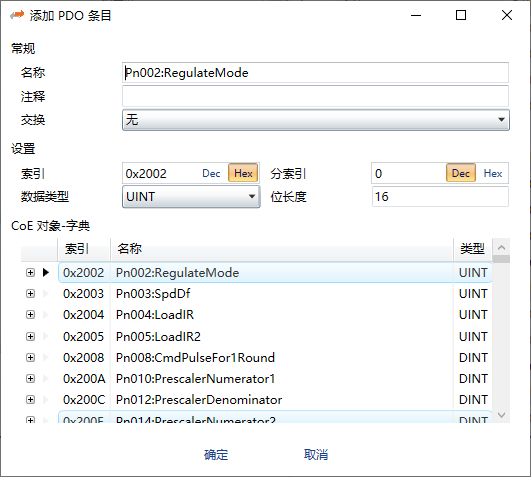The height and width of the screenshot is (477, 531).
Task: Click the current-row arrow marker of 0x2002
Action: pyautogui.click(x=46, y=273)
